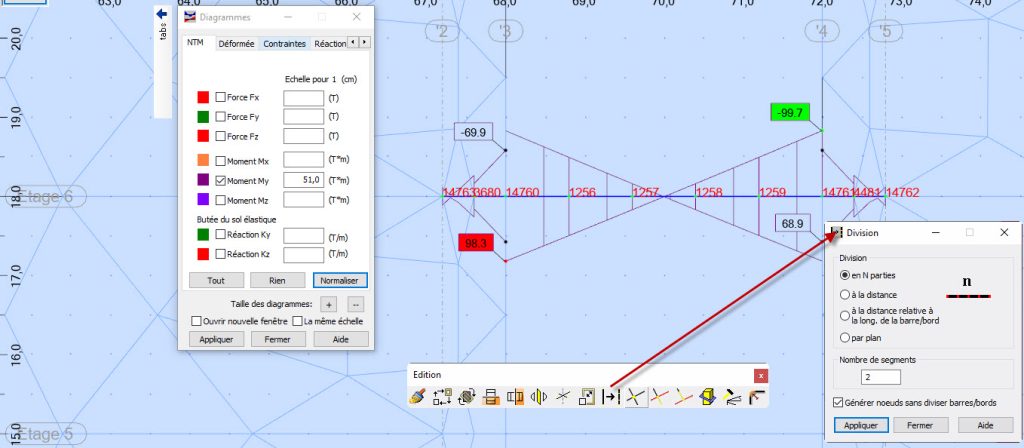
Task: Enable the Force Fx checkbox
Action: coord(221,98)
